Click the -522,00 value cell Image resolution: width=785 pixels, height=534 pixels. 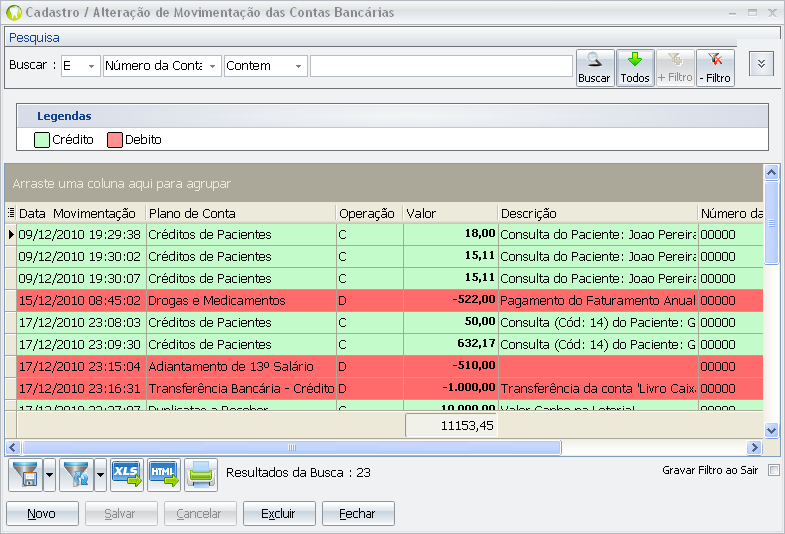click(x=450, y=300)
